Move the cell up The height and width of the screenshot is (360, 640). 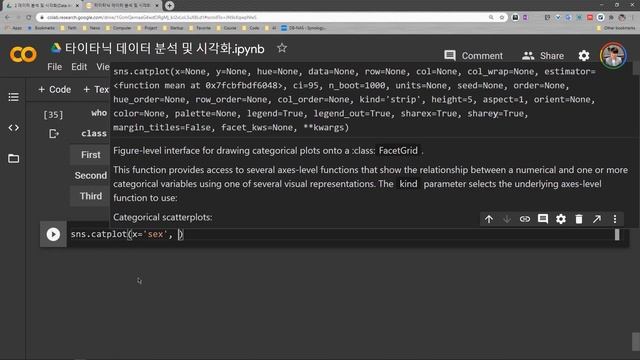(x=489, y=219)
